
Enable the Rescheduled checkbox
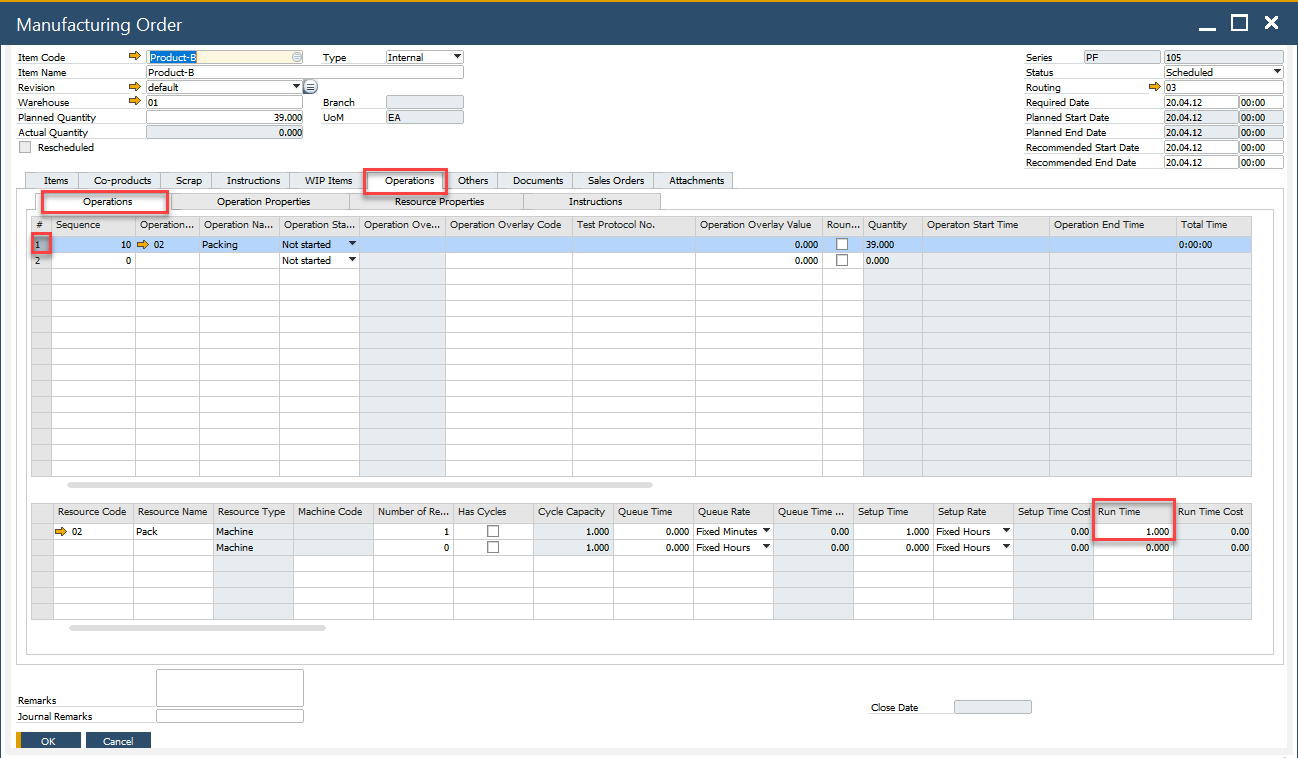click(25, 147)
